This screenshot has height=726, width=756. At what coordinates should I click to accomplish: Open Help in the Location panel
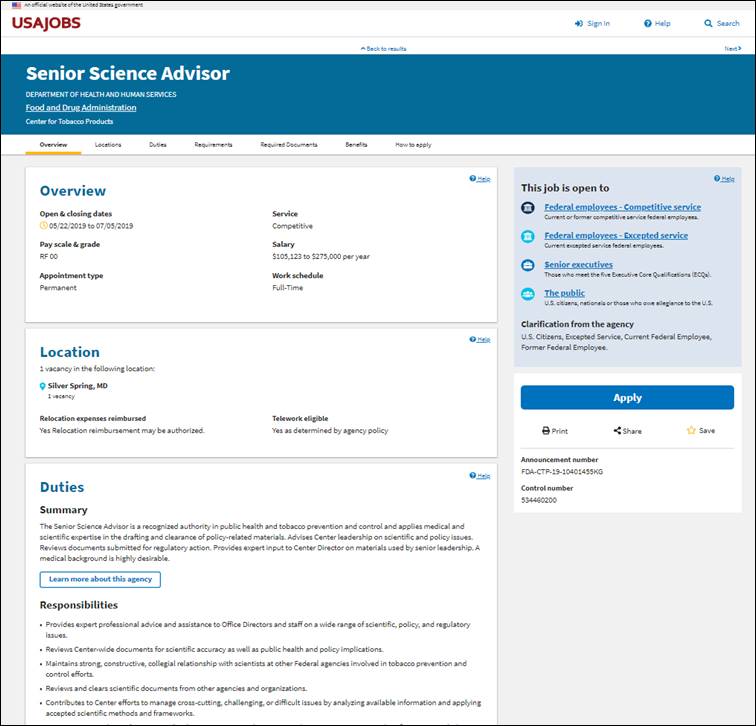(480, 339)
